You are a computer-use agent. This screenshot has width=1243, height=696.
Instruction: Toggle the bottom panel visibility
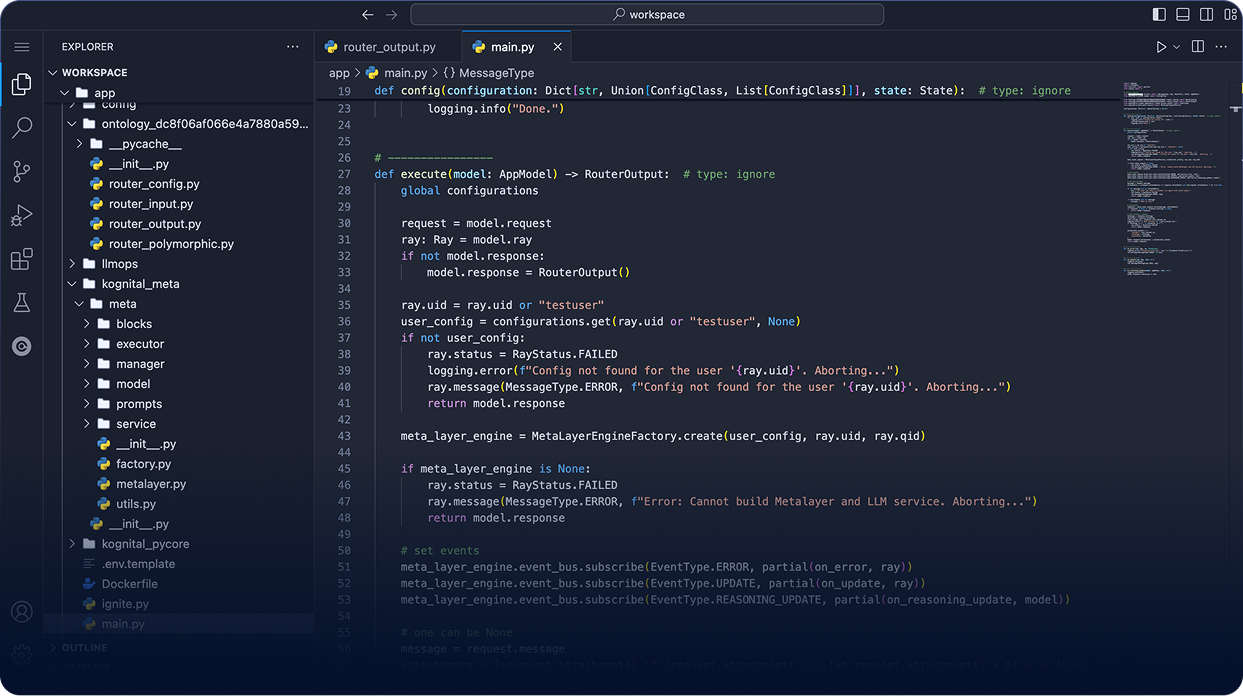pyautogui.click(x=1183, y=15)
